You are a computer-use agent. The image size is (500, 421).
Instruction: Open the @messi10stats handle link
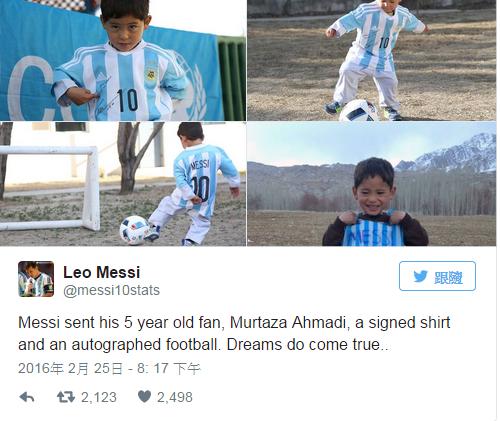(112, 290)
